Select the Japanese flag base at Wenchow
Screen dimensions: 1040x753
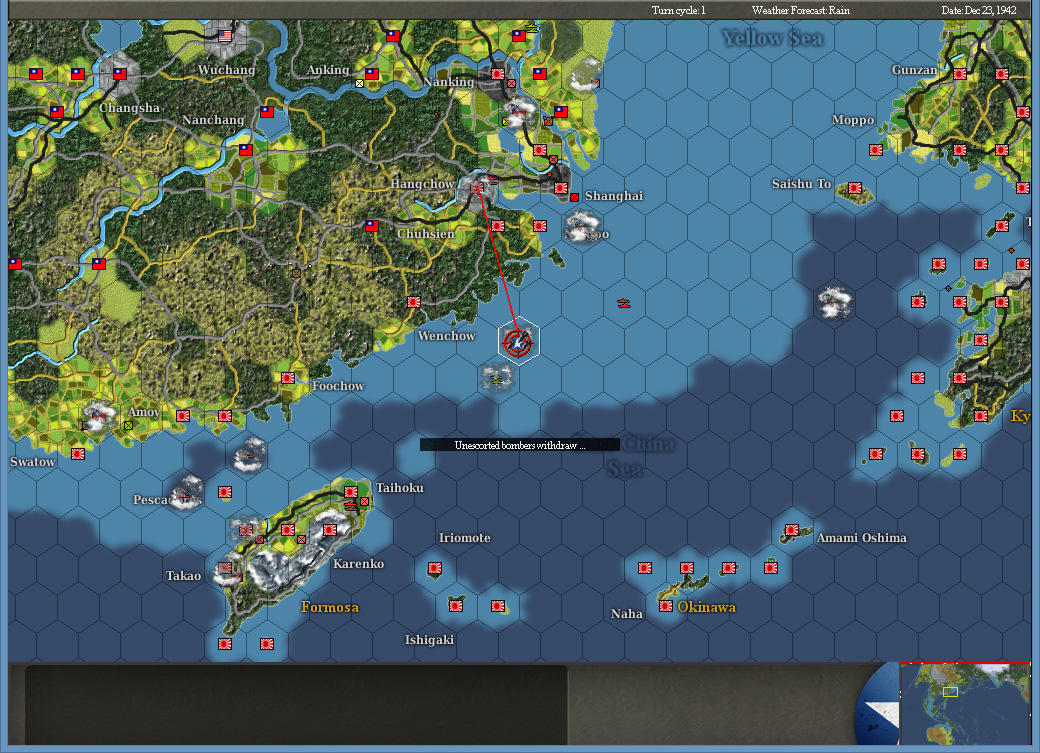tap(414, 302)
